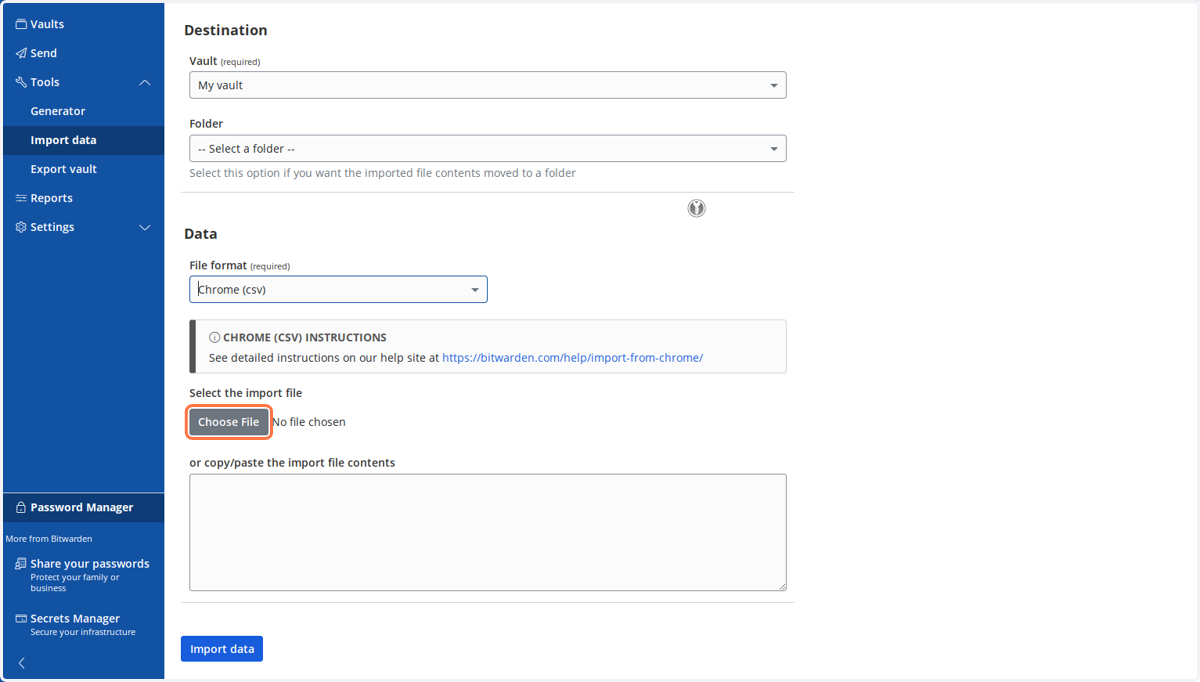Click the Password Manager lock icon
This screenshot has width=1200, height=682.
click(x=21, y=507)
